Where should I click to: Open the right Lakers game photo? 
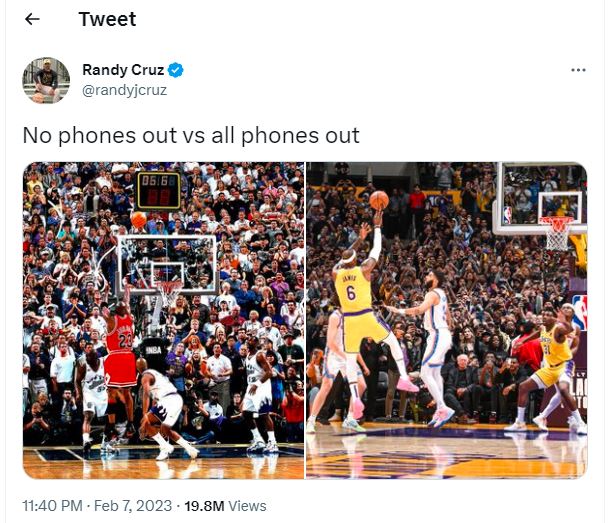pyautogui.click(x=446, y=320)
